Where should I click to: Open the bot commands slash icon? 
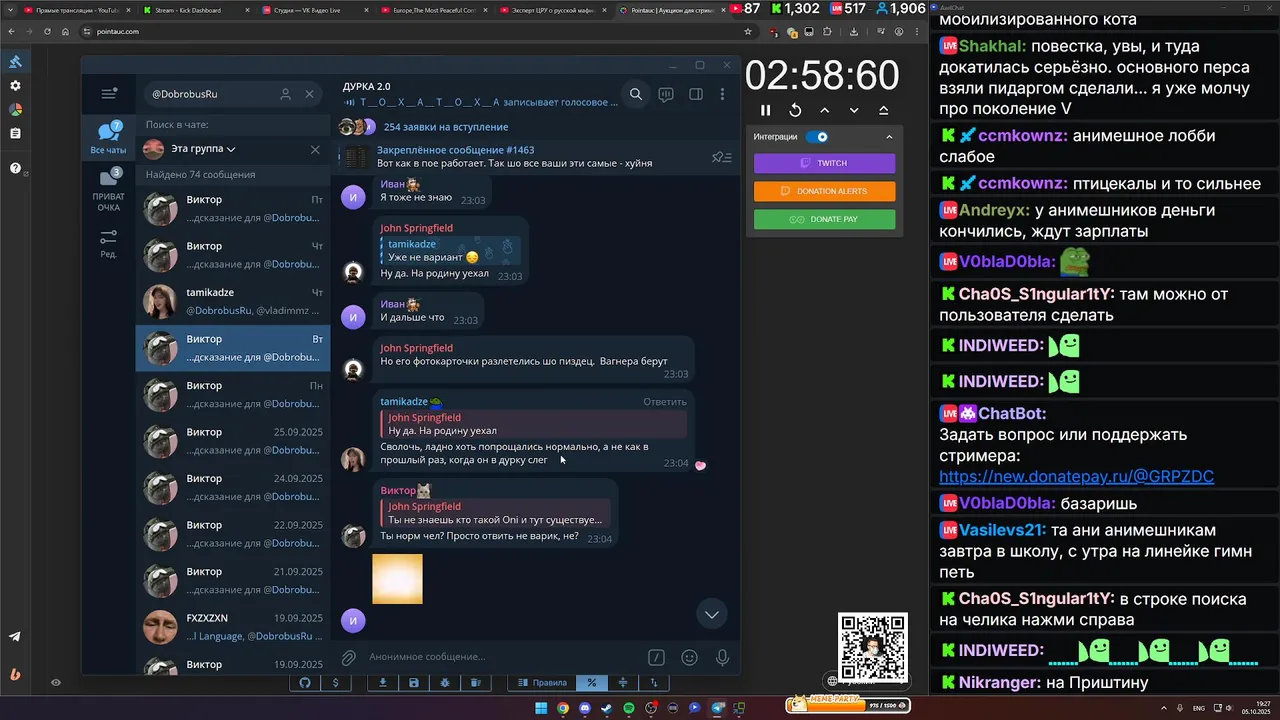click(656, 657)
